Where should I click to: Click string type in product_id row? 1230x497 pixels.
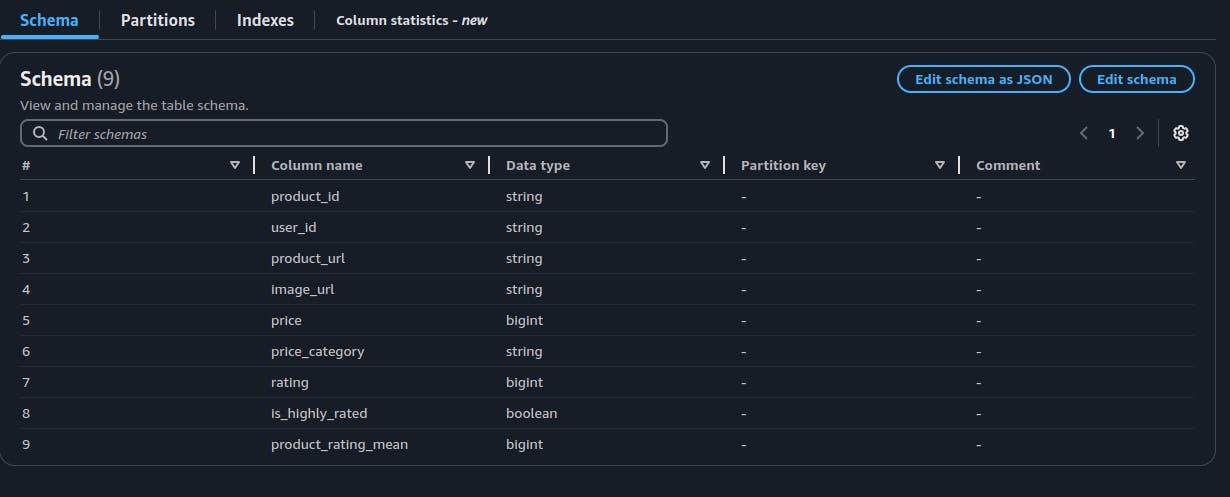click(x=524, y=196)
